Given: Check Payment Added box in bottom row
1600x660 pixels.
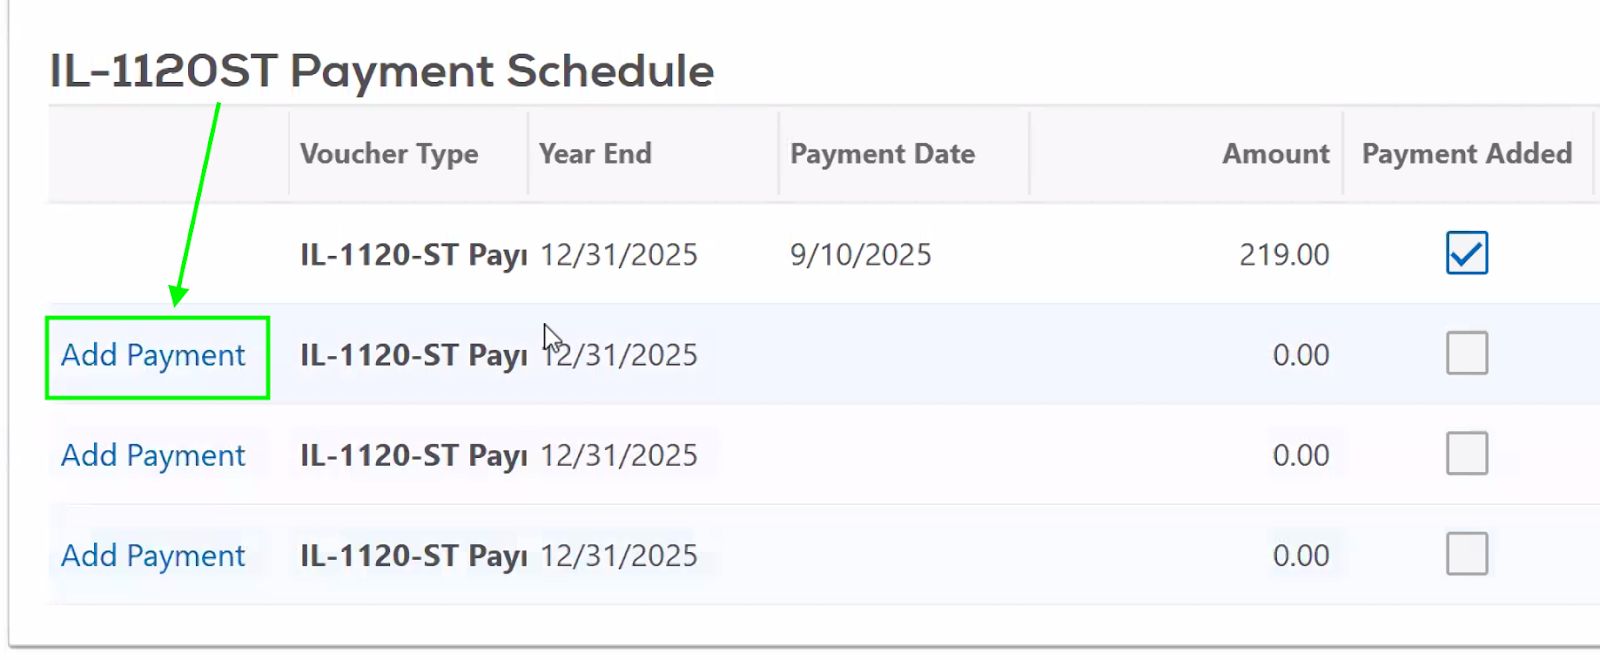Looking at the screenshot, I should pos(1466,553).
